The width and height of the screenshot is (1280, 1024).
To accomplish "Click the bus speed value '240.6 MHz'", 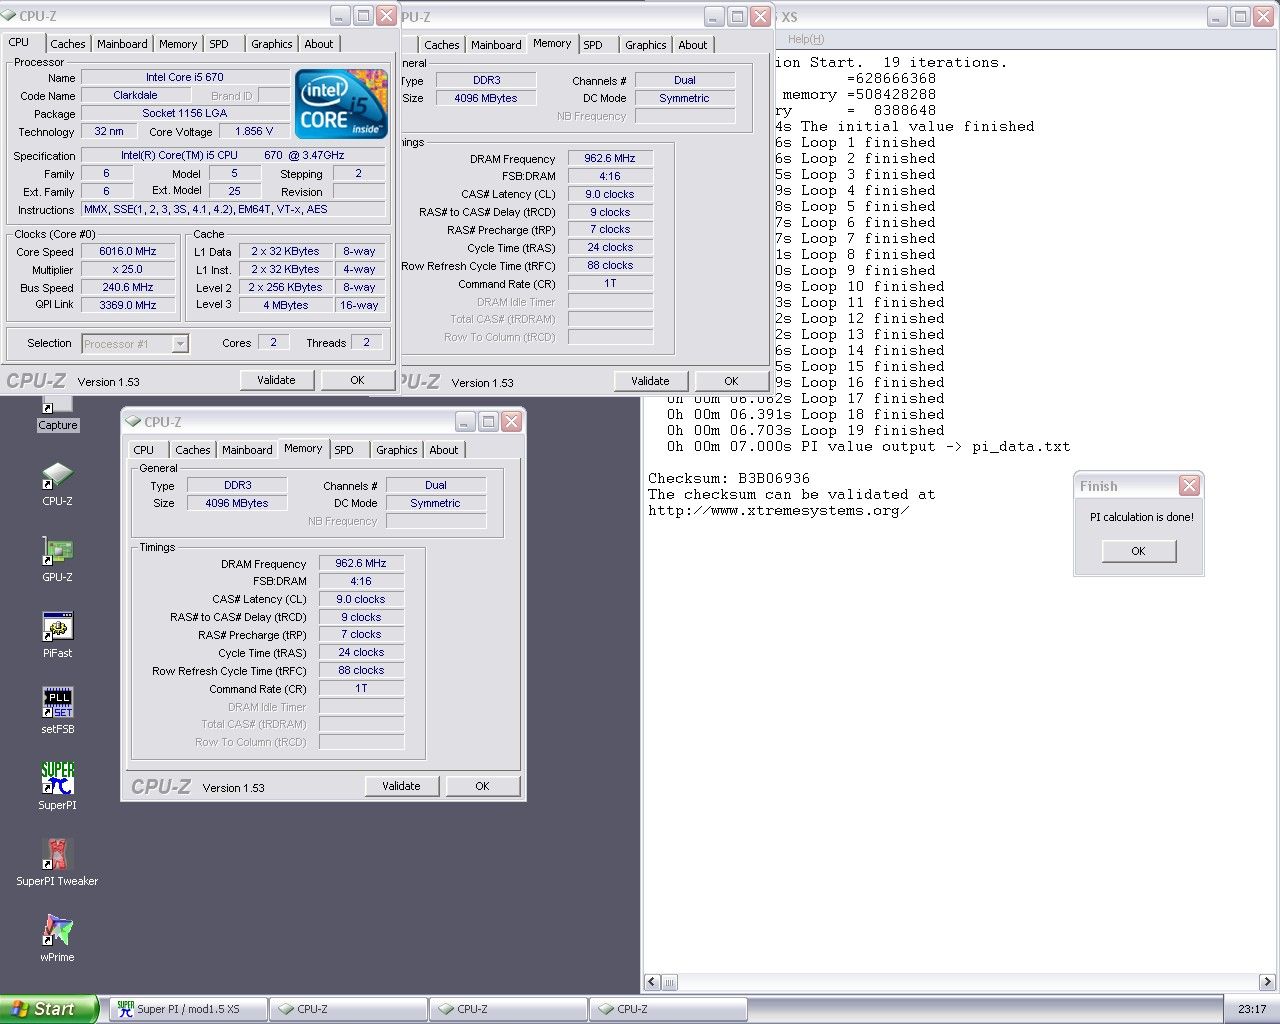I will pyautogui.click(x=128, y=288).
